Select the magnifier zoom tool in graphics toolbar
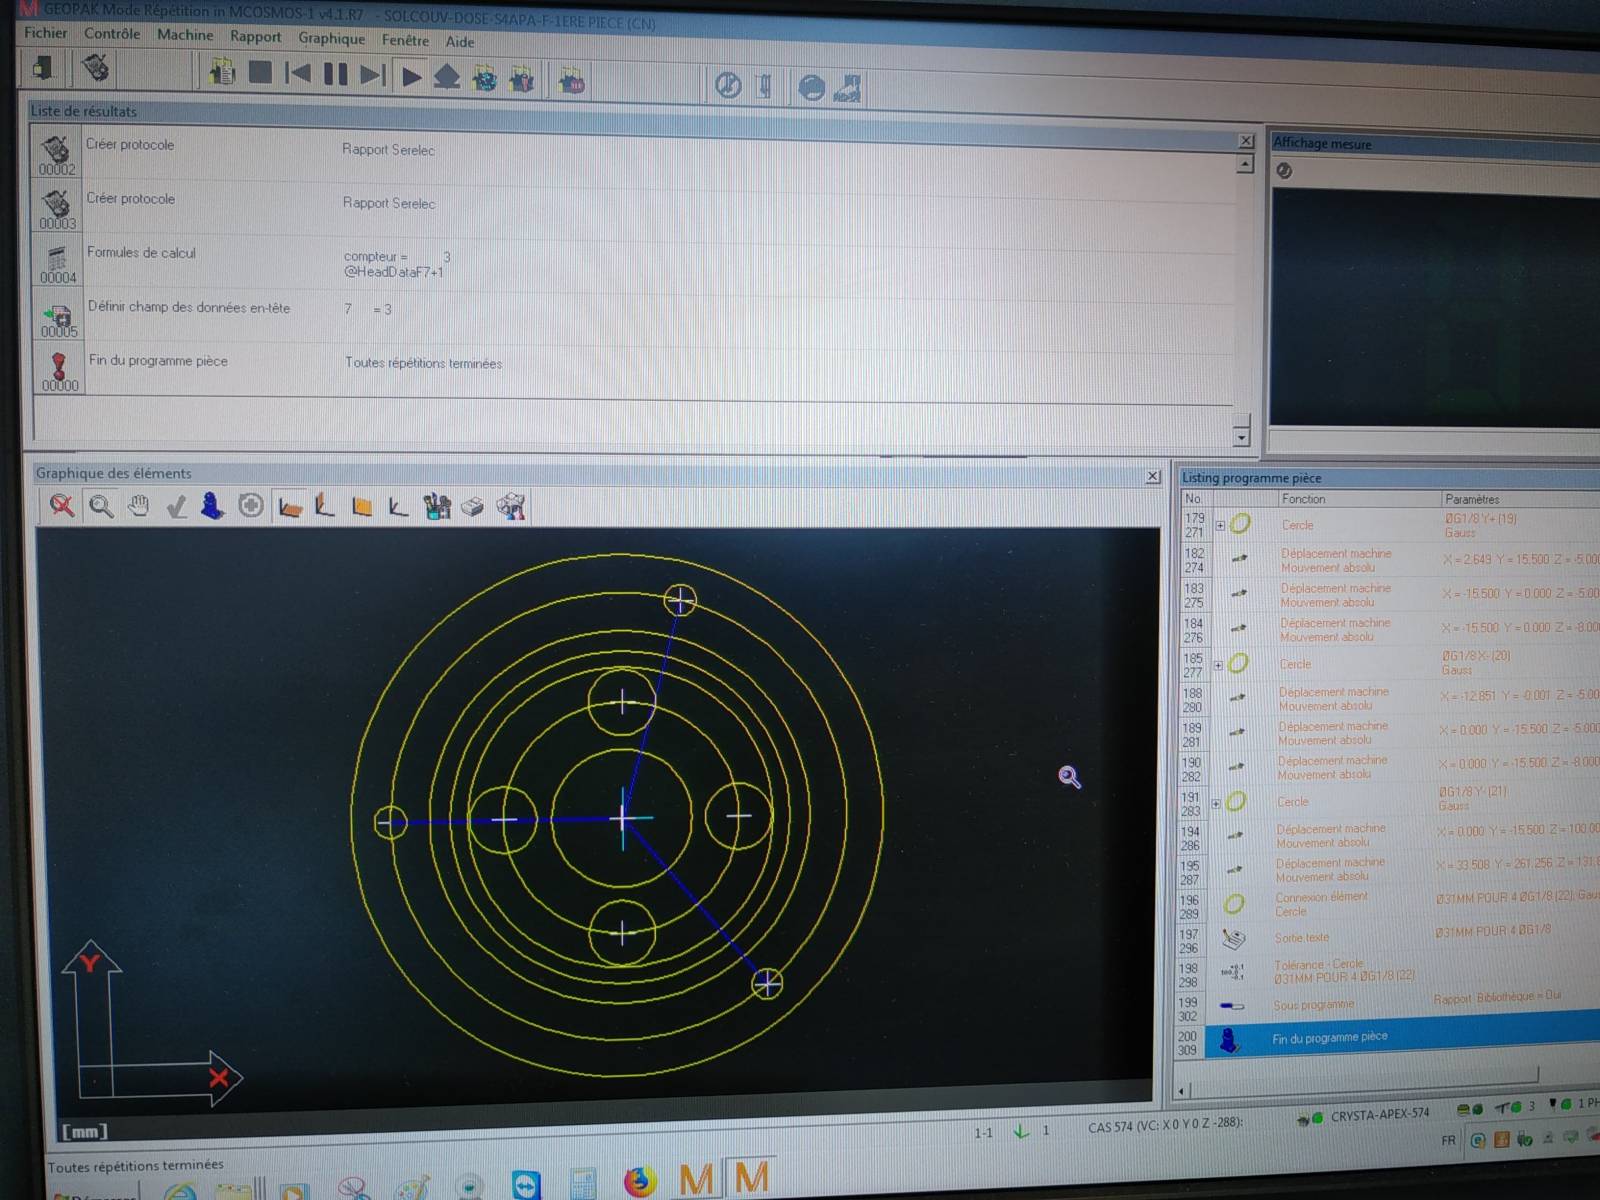Image resolution: width=1600 pixels, height=1200 pixels. 101,507
